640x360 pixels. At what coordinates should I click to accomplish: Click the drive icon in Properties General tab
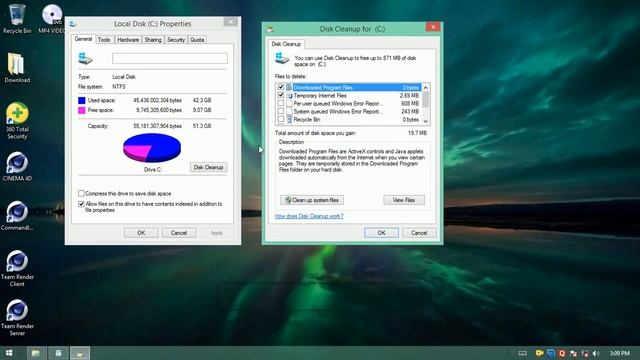(x=85, y=58)
